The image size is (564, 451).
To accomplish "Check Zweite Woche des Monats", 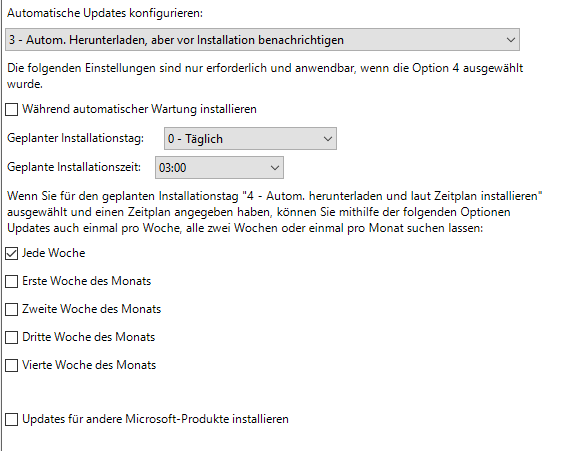I will (12, 309).
